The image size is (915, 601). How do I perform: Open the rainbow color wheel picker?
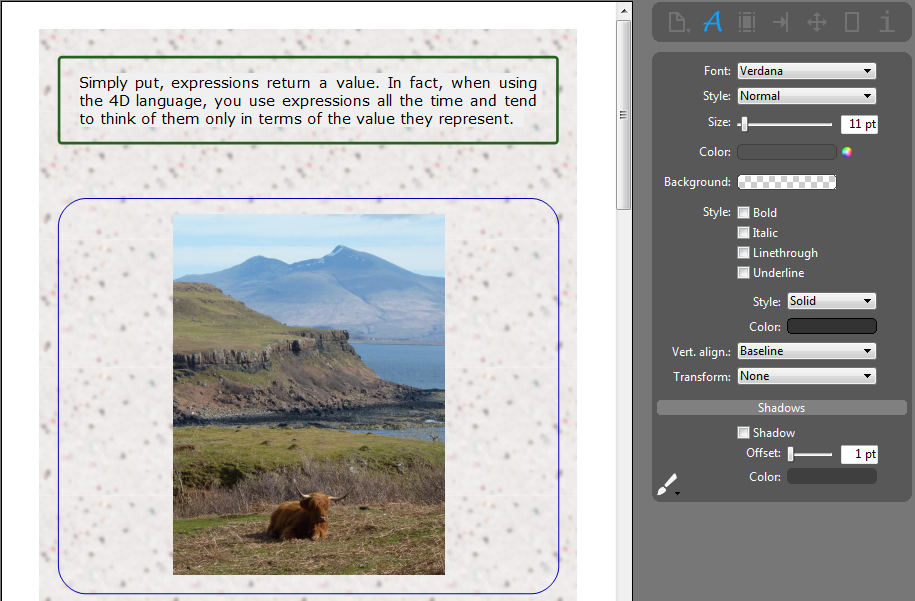847,152
